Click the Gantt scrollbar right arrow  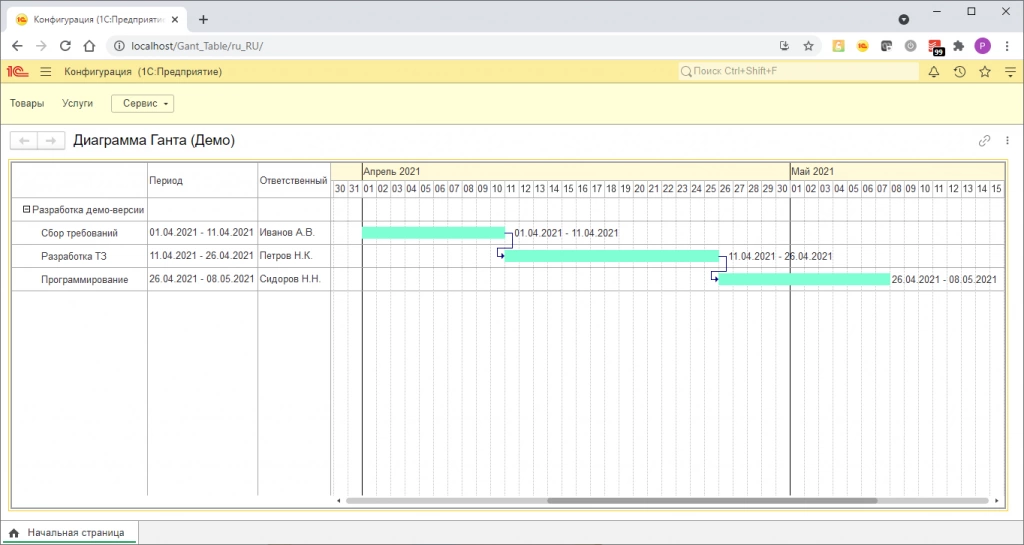click(997, 501)
